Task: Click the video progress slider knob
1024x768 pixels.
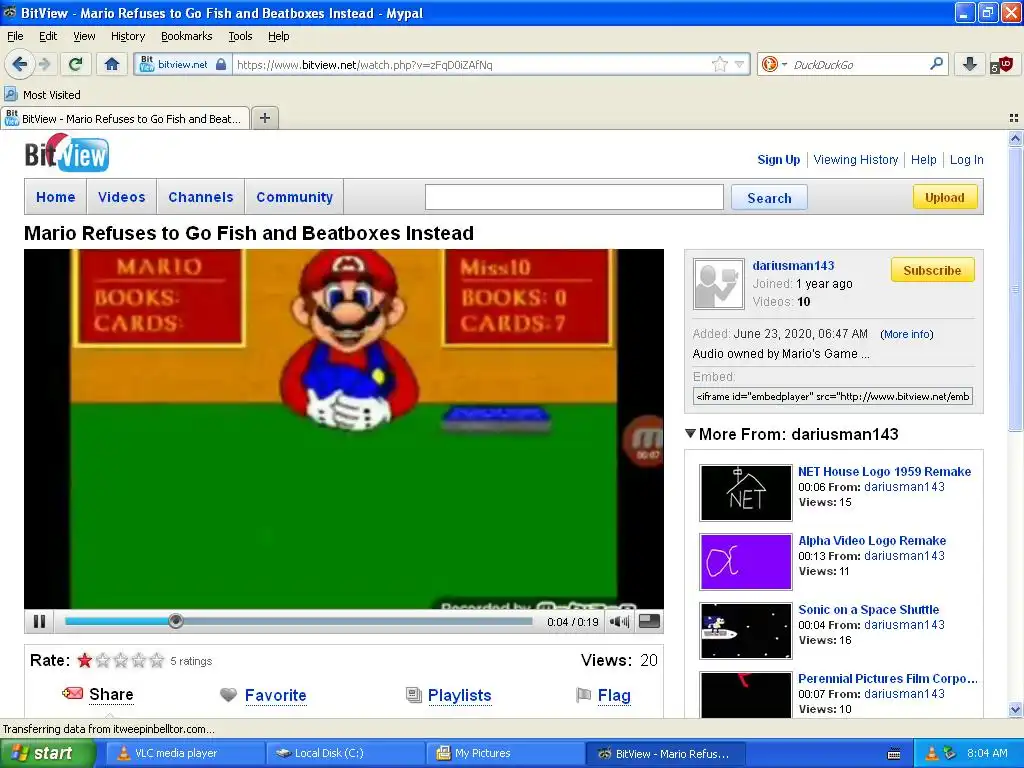Action: (175, 621)
